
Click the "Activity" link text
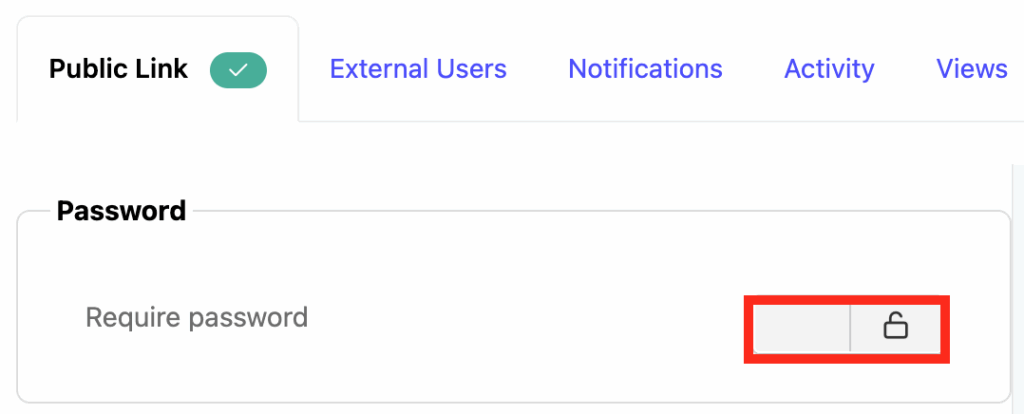point(829,69)
